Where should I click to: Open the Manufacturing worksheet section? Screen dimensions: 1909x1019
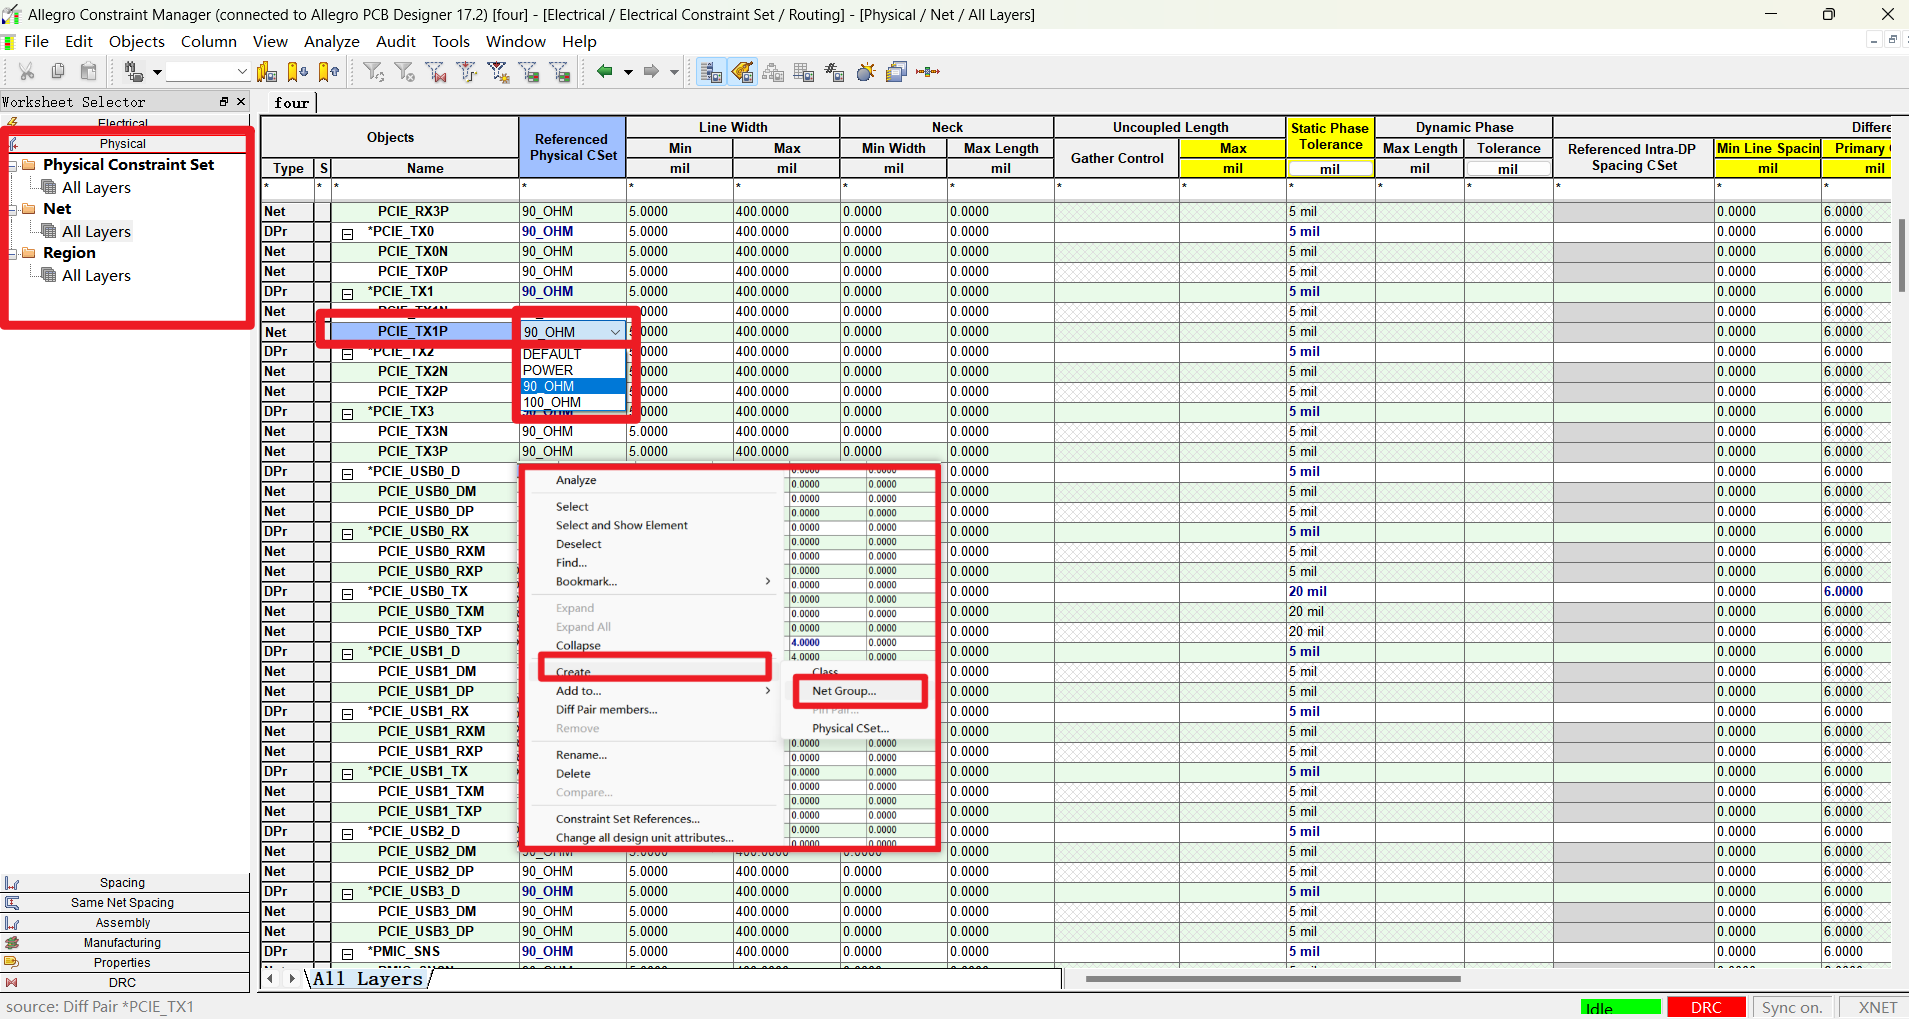124,943
